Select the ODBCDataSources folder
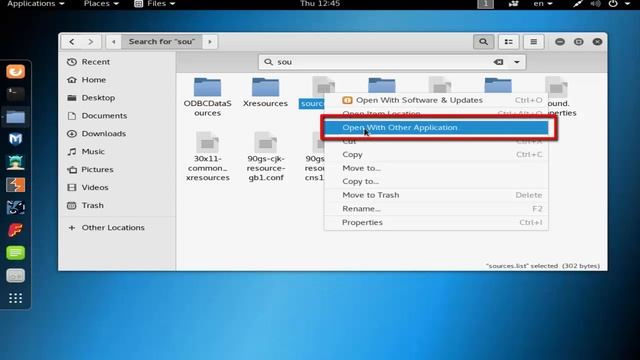 coord(207,97)
